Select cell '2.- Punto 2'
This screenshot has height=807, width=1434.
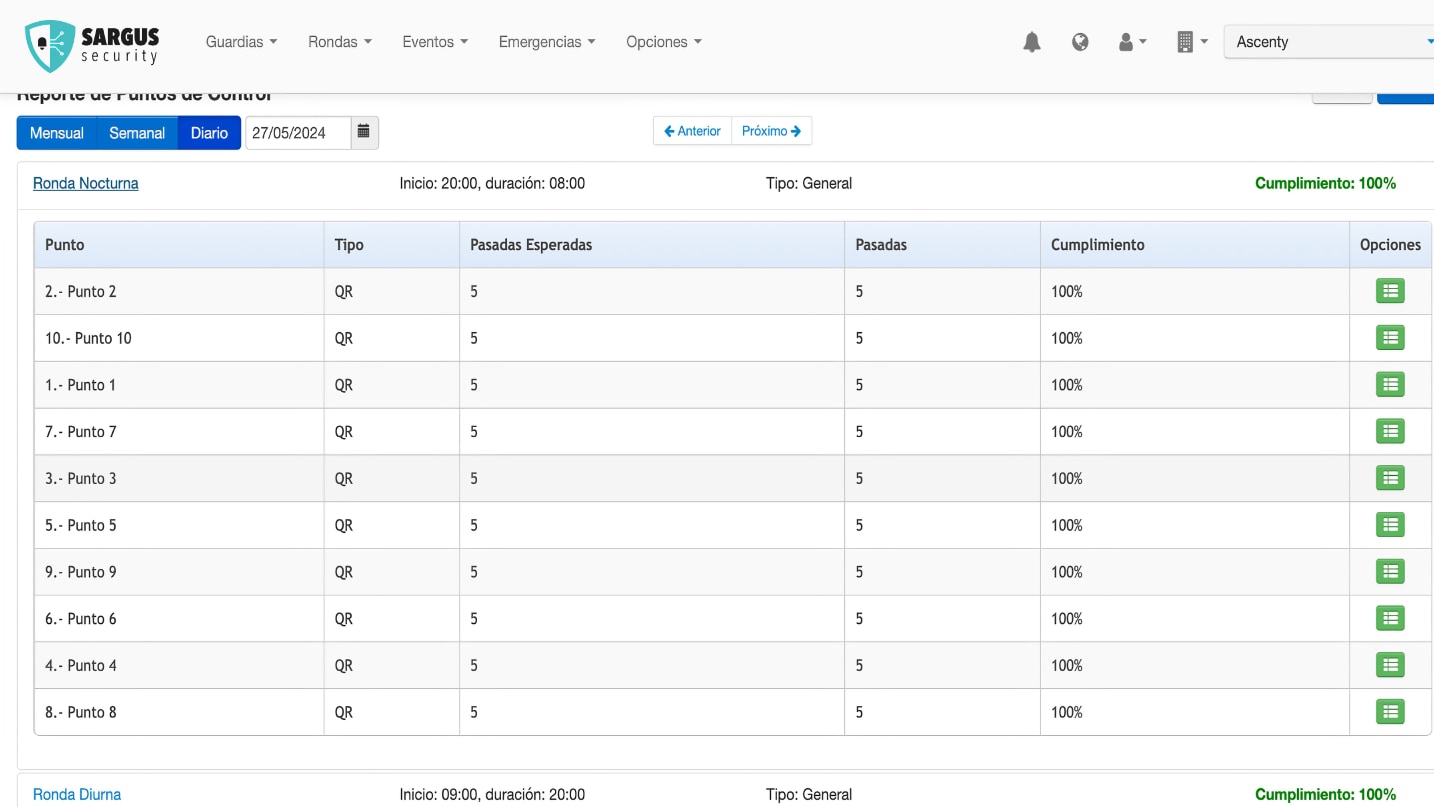click(x=179, y=291)
